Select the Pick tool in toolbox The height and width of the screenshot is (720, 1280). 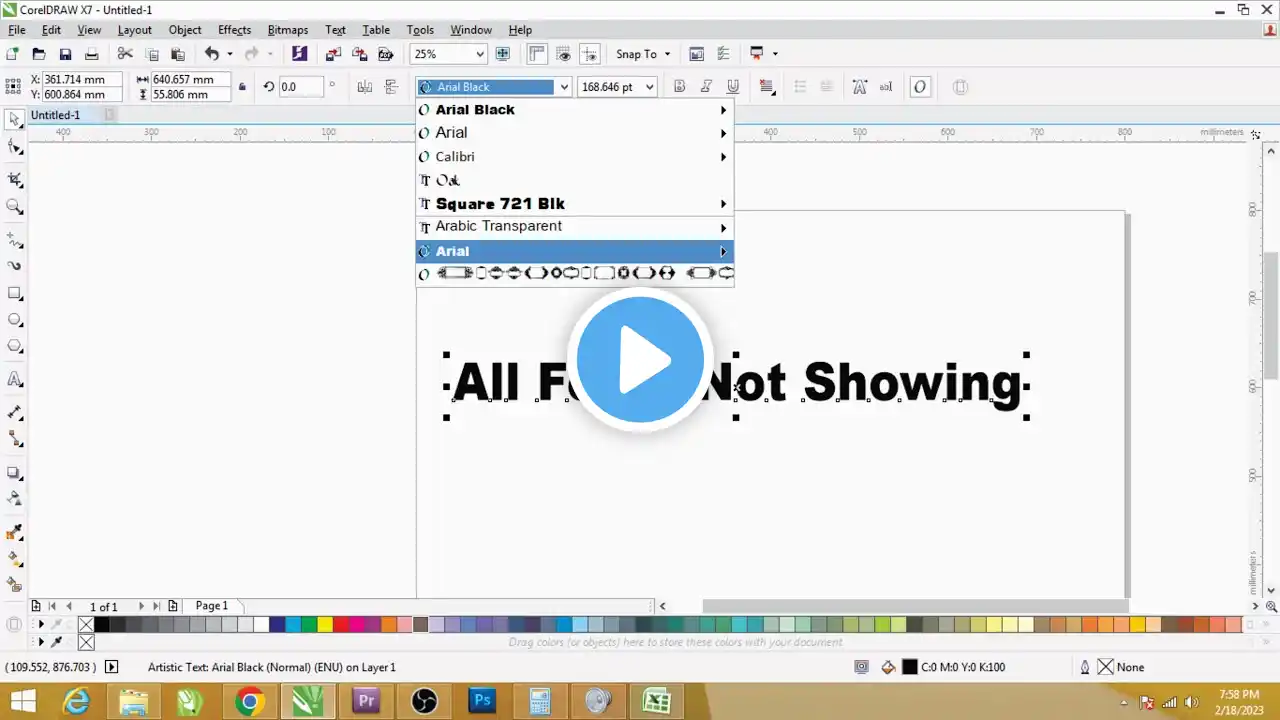14,121
